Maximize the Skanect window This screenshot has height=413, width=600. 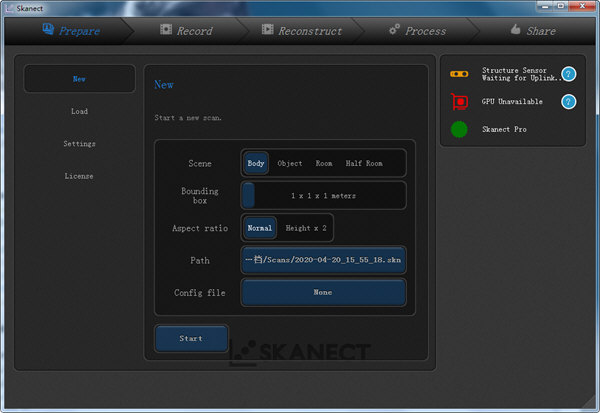561,6
